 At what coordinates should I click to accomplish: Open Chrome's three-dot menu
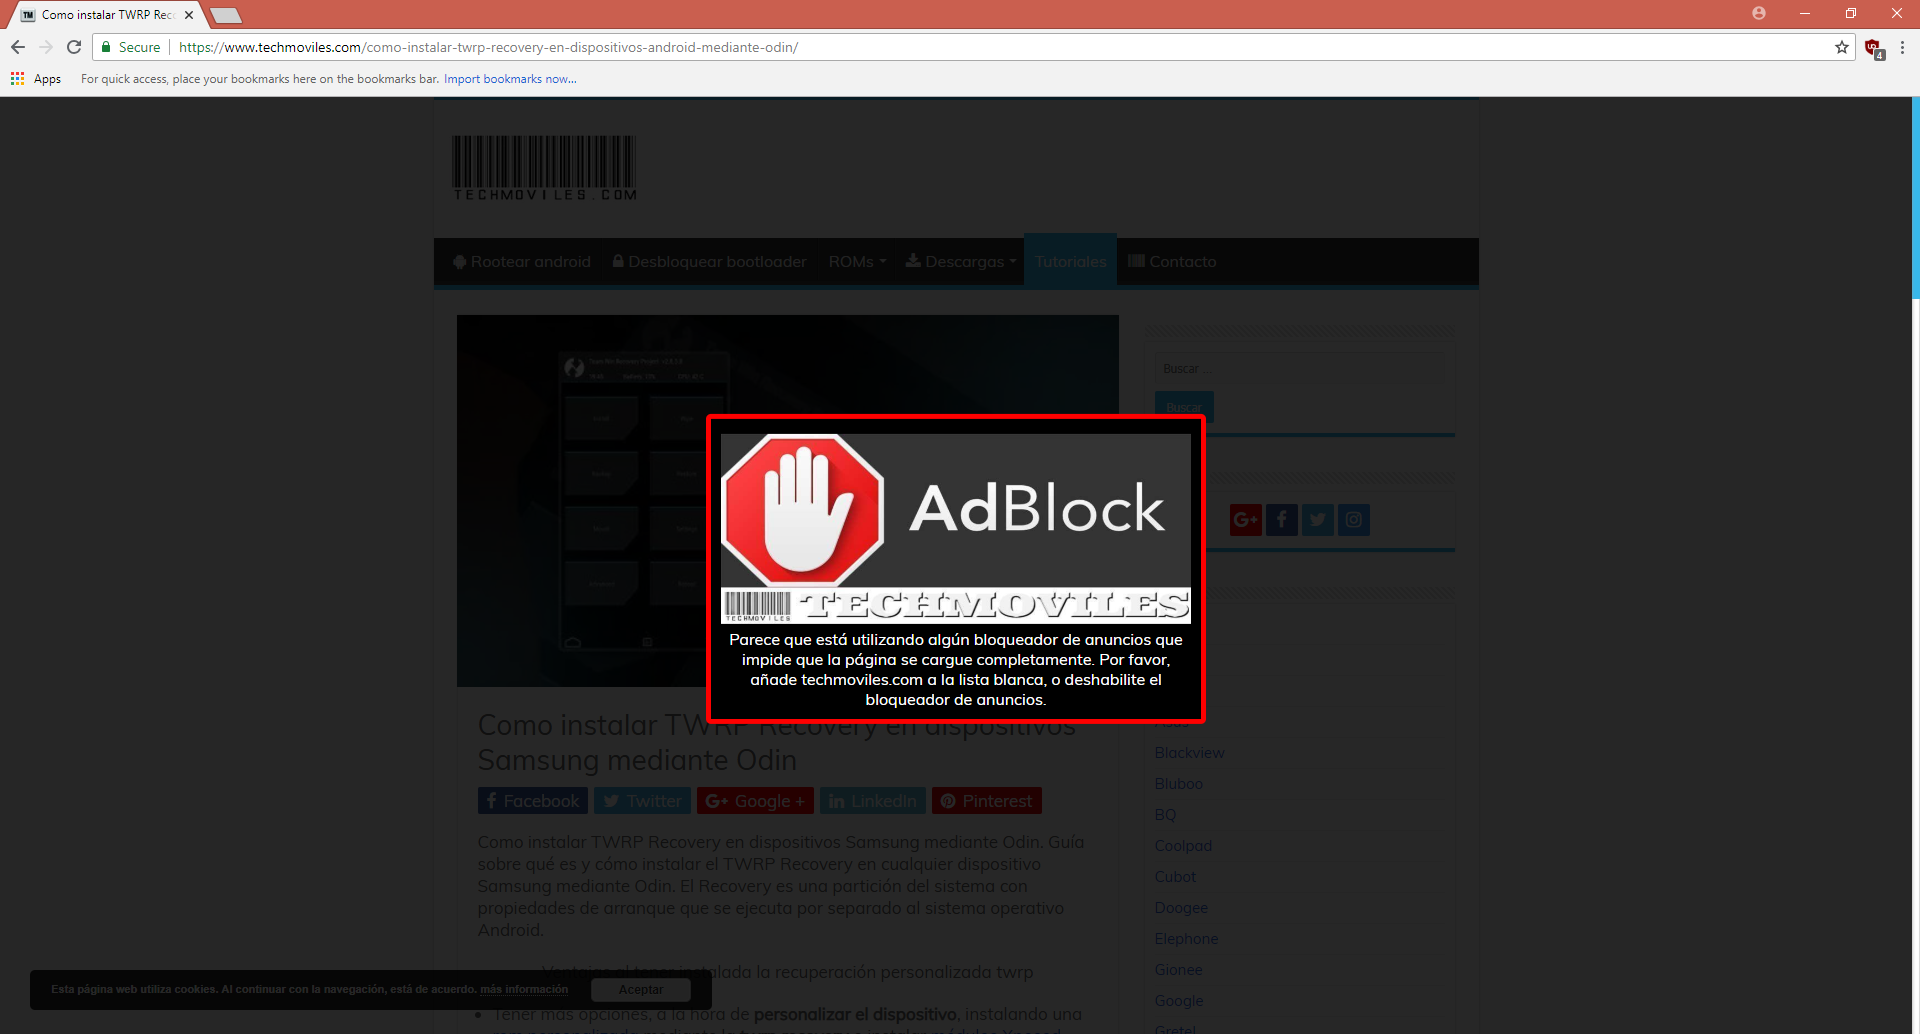[1902, 47]
